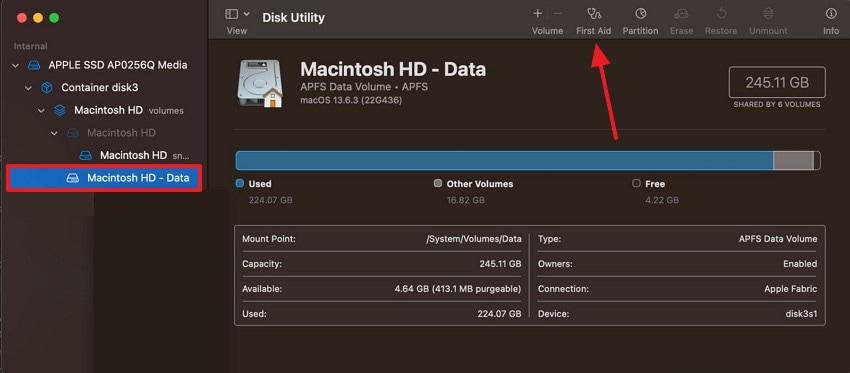Click the disk3s1 device value

(x=801, y=314)
